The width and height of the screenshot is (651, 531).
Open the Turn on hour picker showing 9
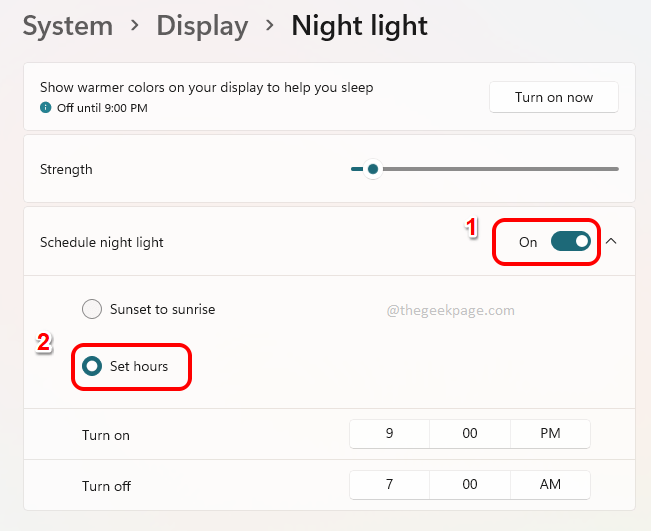click(x=389, y=434)
